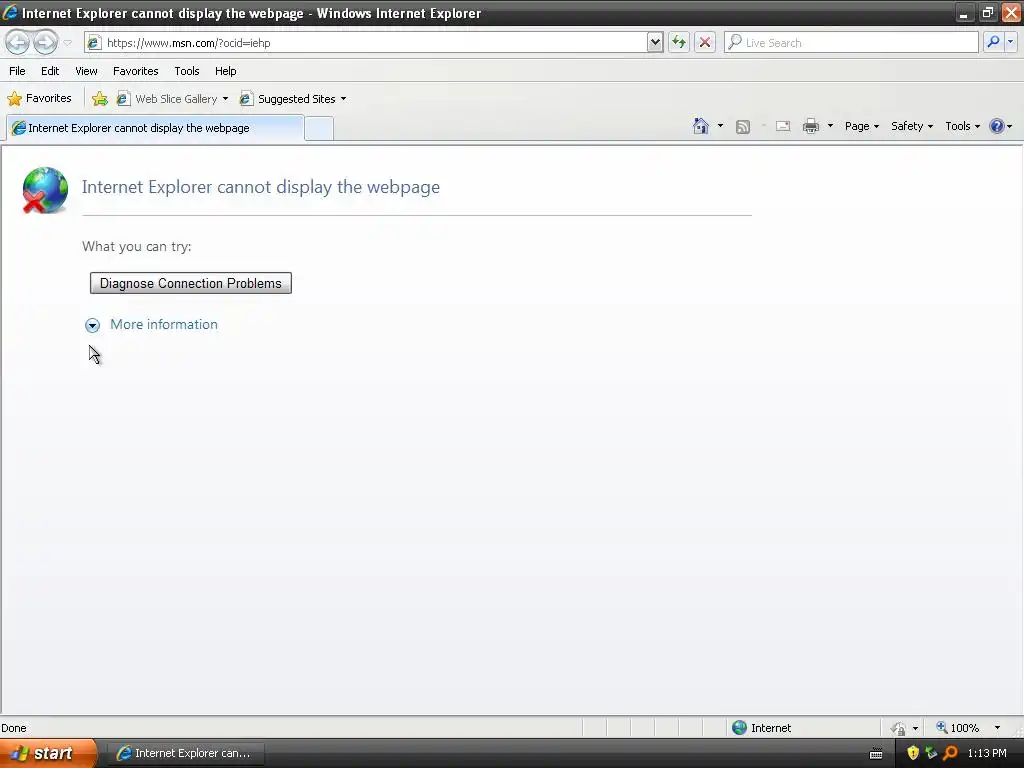Image resolution: width=1024 pixels, height=768 pixels.
Task: Open the Windows start menu
Action: 47,753
